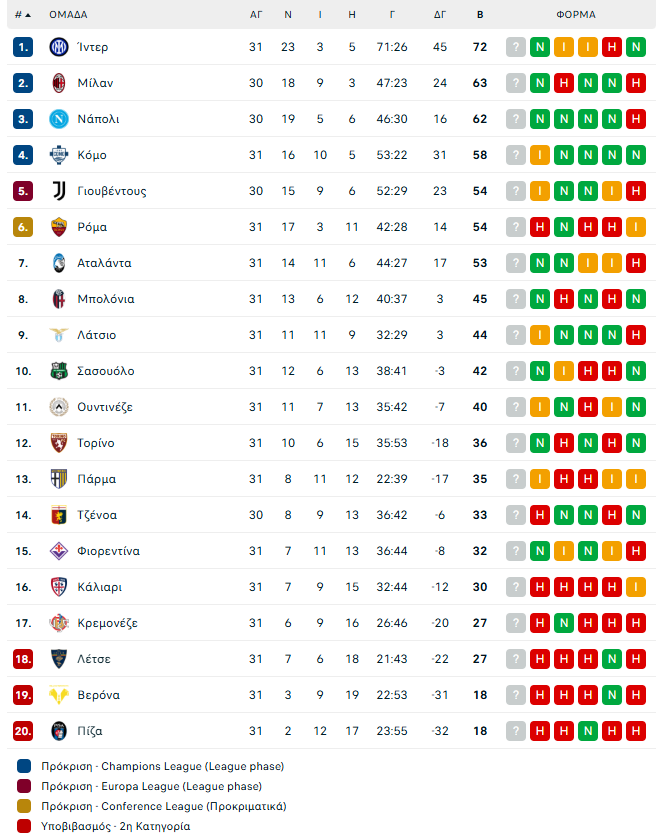Select the Ρόμα team crest
Viewport: 661px width, 836px height.
[58, 227]
